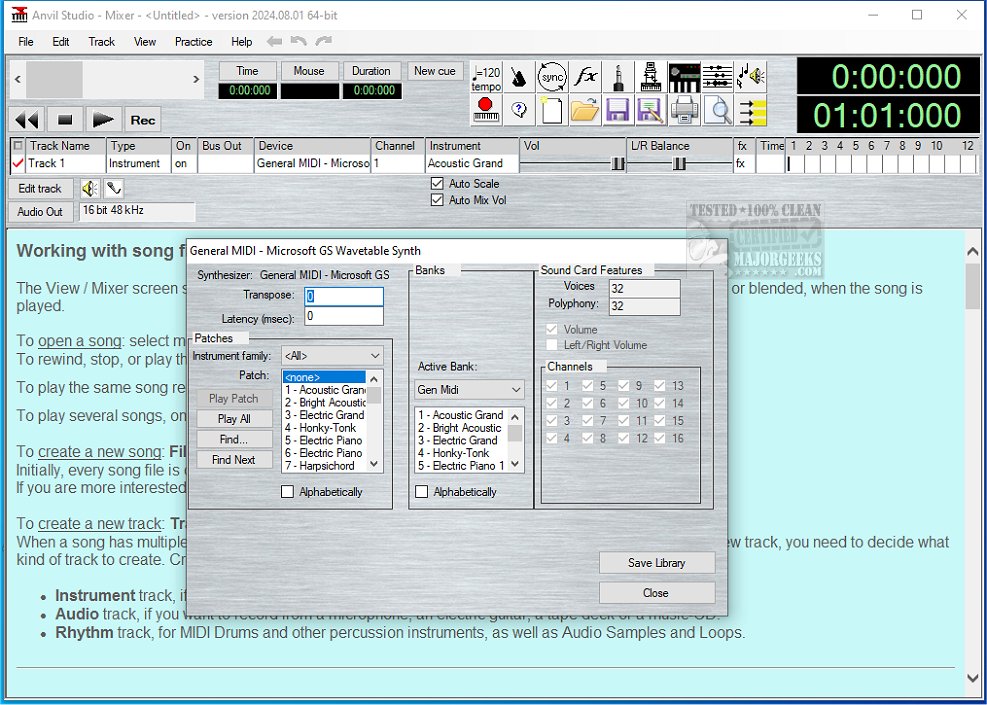
Task: Click the sync icon in toolbar
Action: point(552,77)
